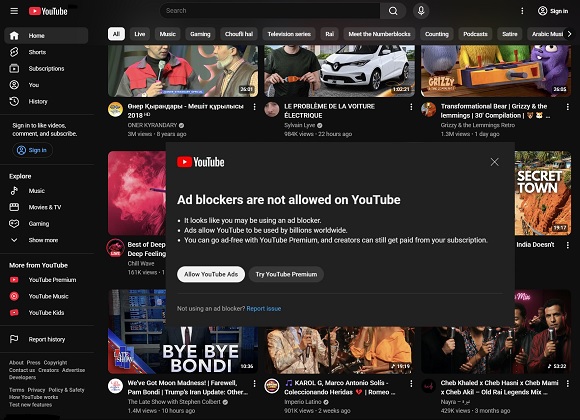Open watch History
This screenshot has height=420, width=580.
46,101
